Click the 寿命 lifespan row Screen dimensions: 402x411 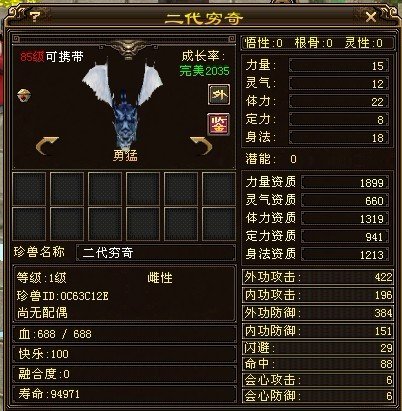[x=124, y=394]
